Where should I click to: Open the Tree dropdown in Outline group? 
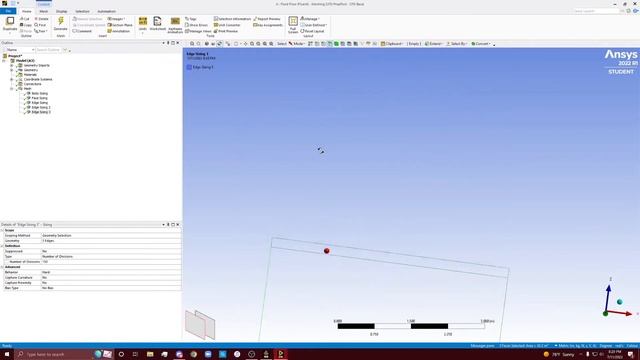click(x=40, y=31)
